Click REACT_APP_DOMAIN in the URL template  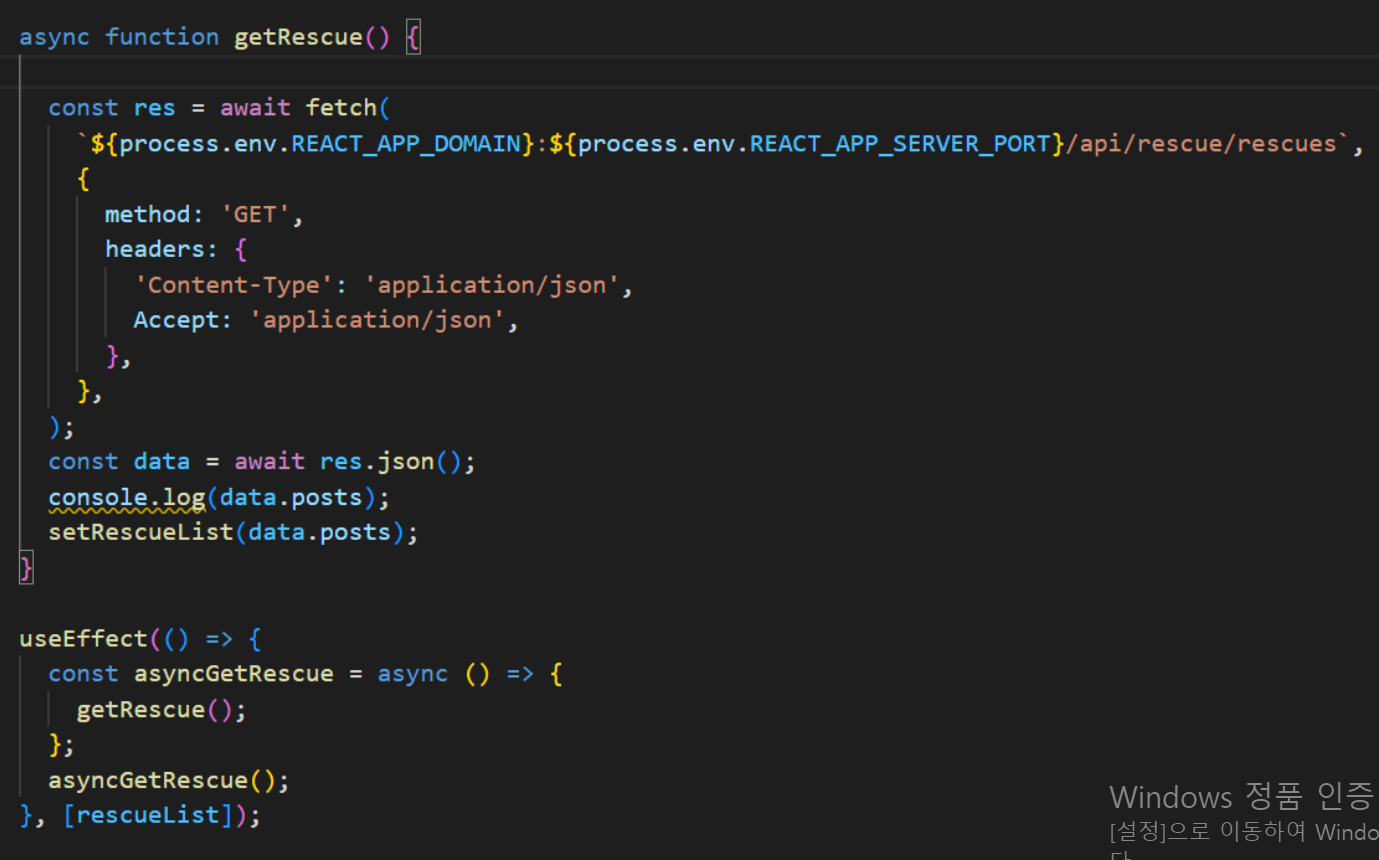pos(406,144)
